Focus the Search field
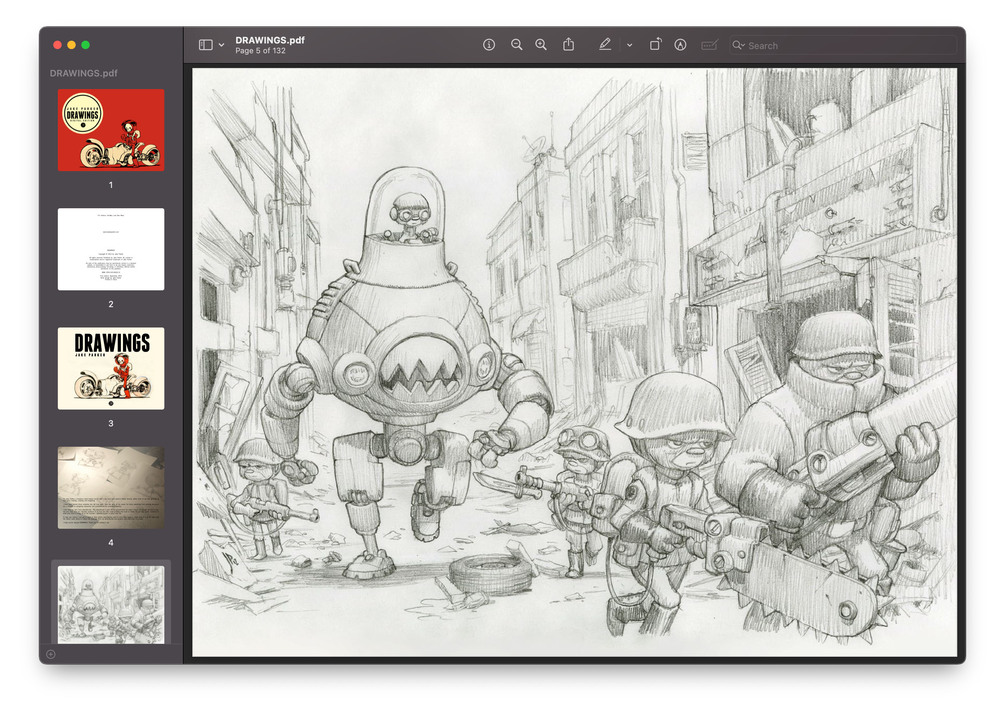Image resolution: width=1005 pixels, height=716 pixels. tap(843, 46)
